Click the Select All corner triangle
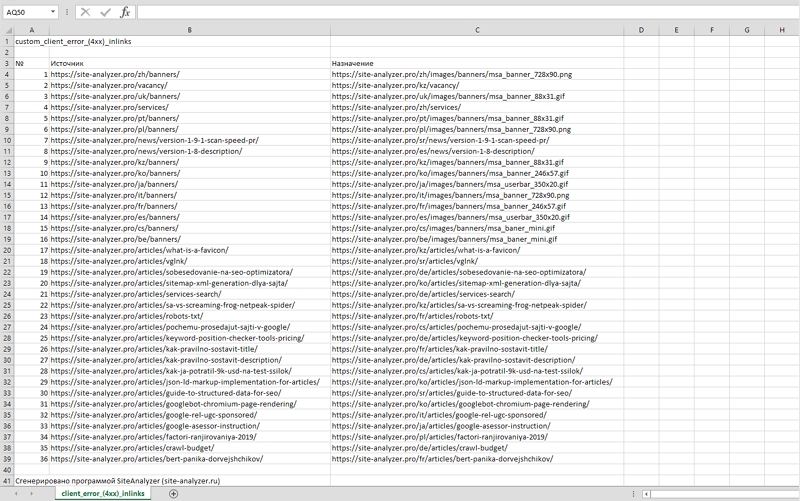This screenshot has height=501, width=800. 8,30
